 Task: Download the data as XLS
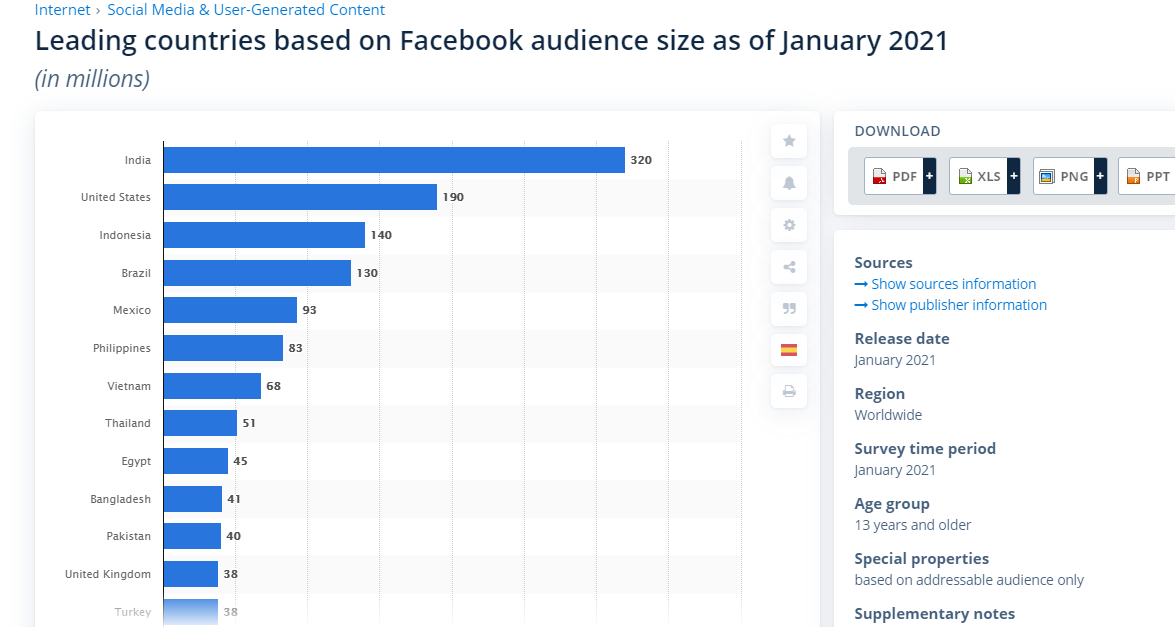pos(978,175)
